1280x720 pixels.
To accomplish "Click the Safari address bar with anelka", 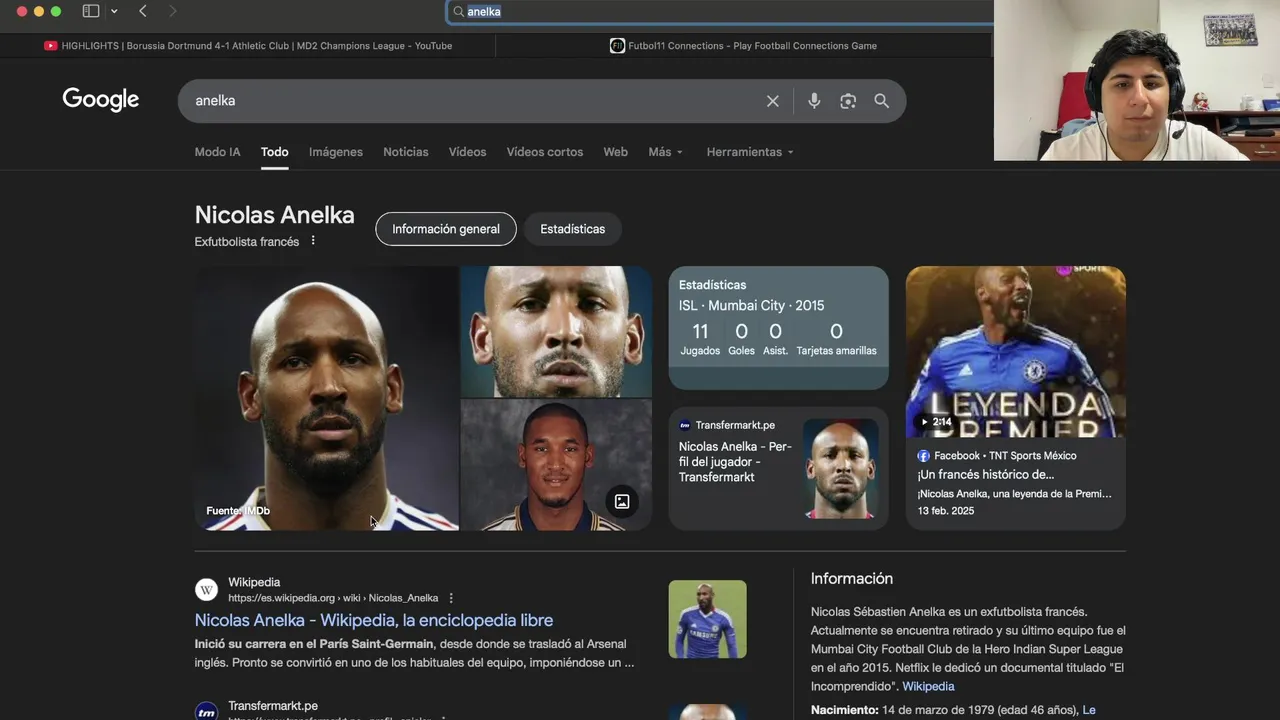I will pos(720,11).
